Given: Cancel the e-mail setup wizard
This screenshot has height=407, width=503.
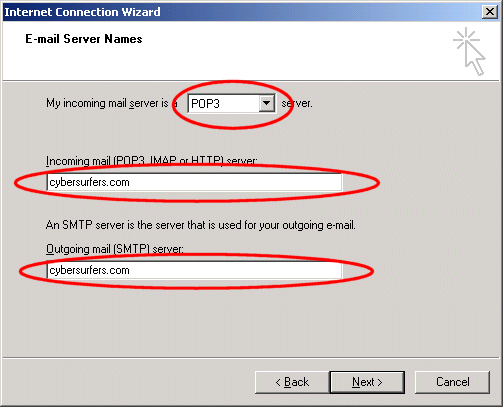Looking at the screenshot, I should [452, 382].
